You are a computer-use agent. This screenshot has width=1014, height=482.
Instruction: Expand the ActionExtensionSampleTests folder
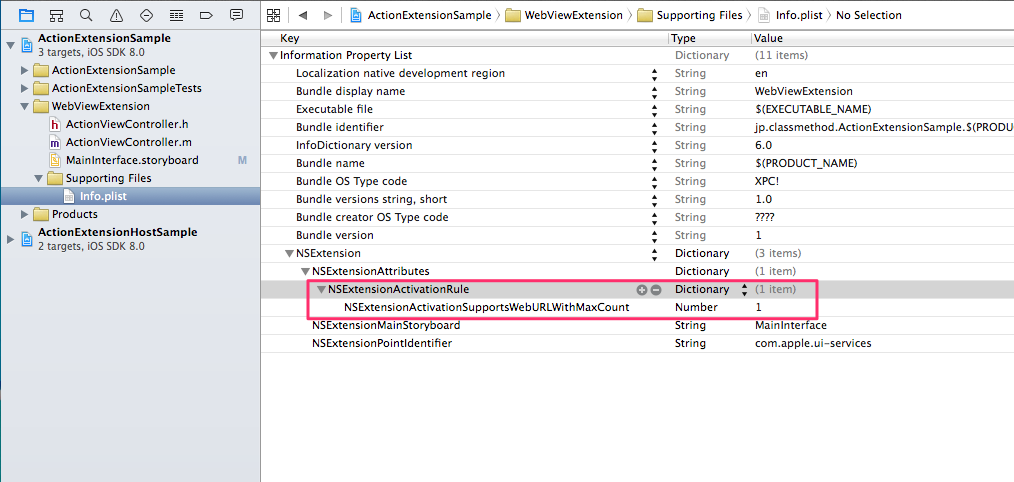click(x=25, y=88)
